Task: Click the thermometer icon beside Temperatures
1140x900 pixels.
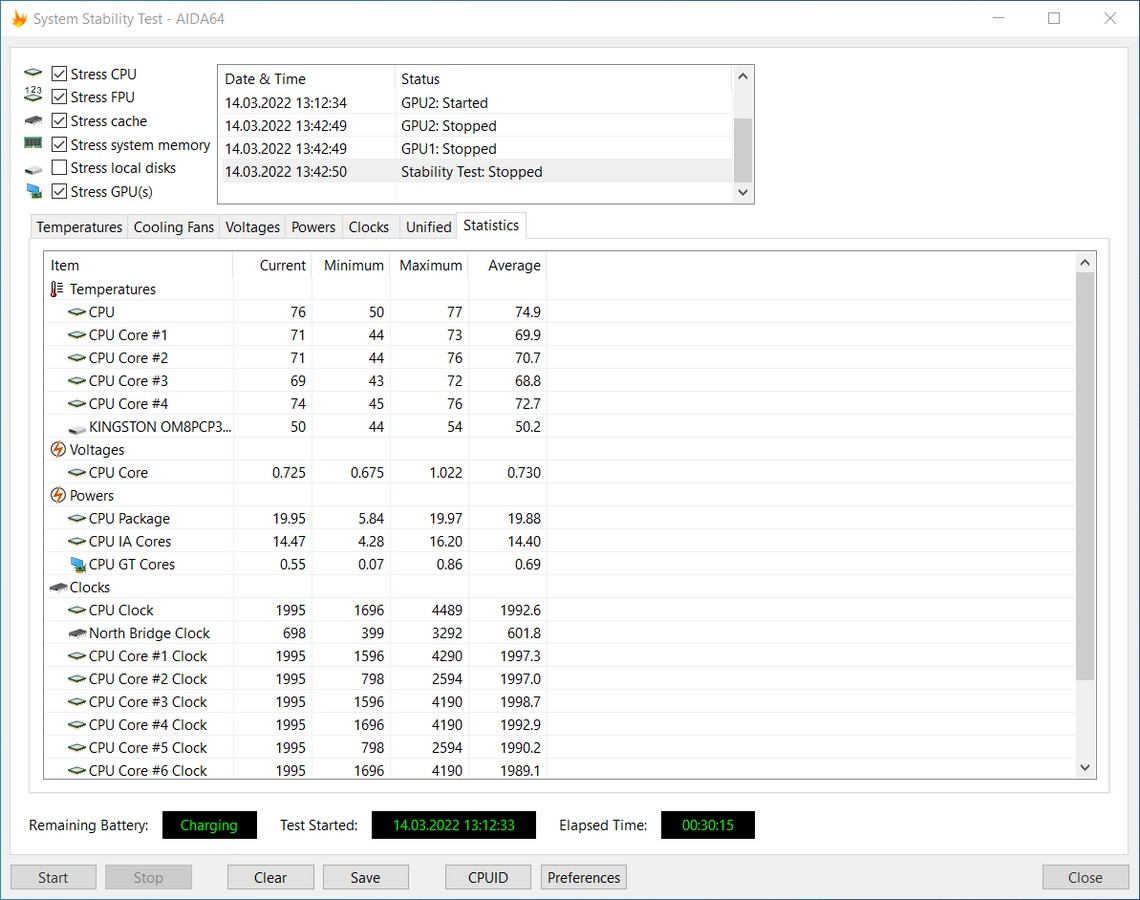Action: tap(57, 289)
